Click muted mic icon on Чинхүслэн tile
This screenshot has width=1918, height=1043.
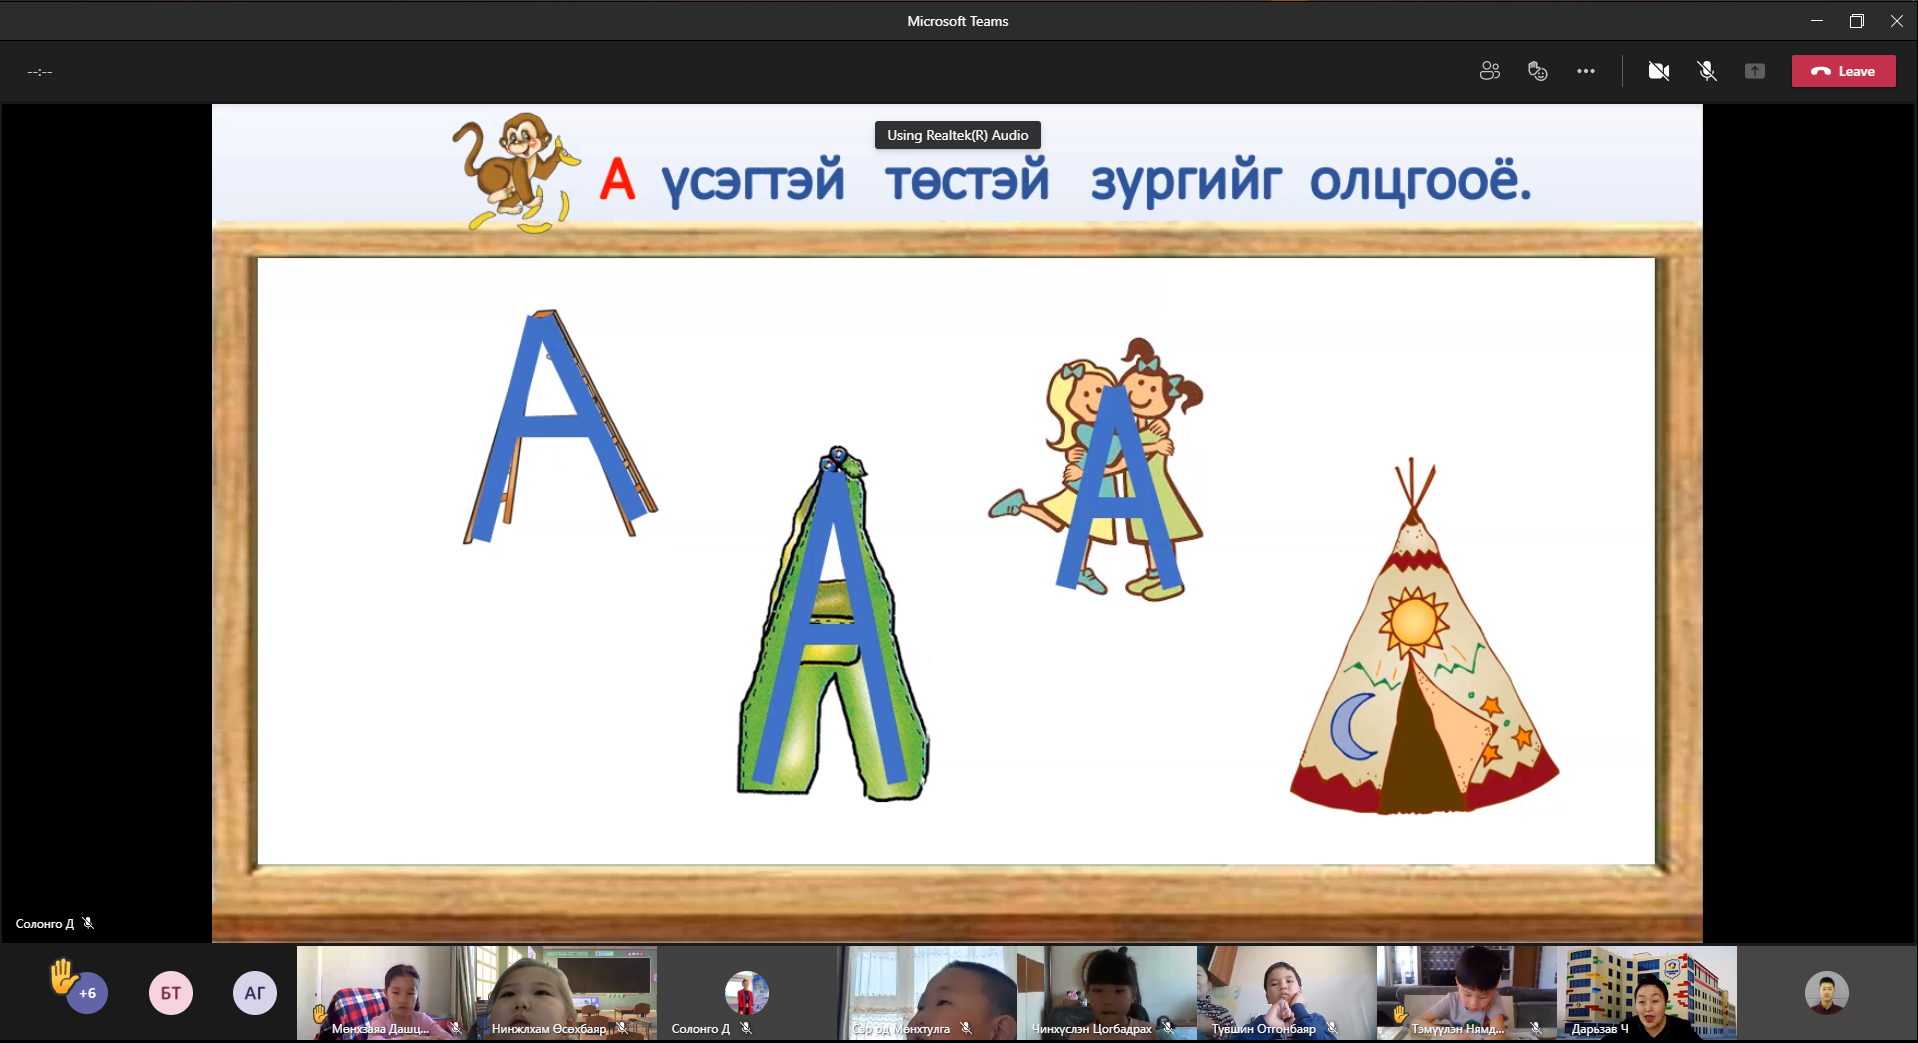click(1167, 1028)
